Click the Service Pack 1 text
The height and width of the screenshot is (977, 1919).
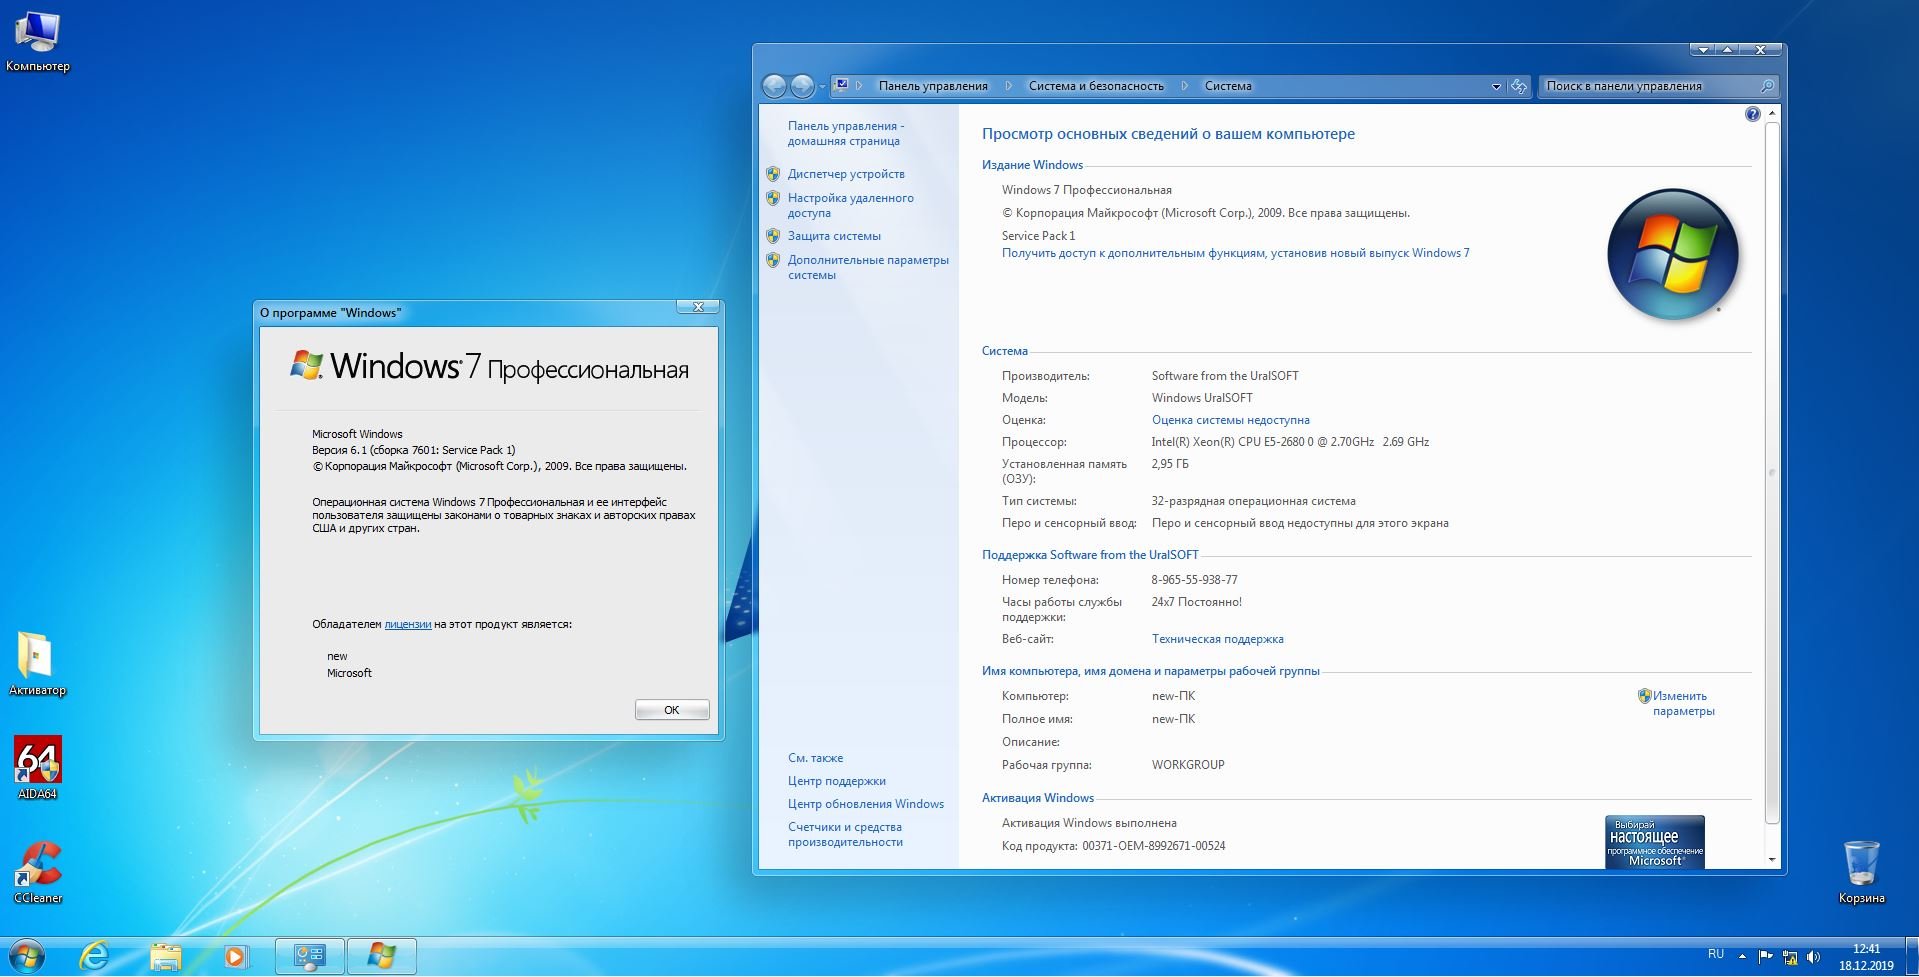coord(1038,236)
